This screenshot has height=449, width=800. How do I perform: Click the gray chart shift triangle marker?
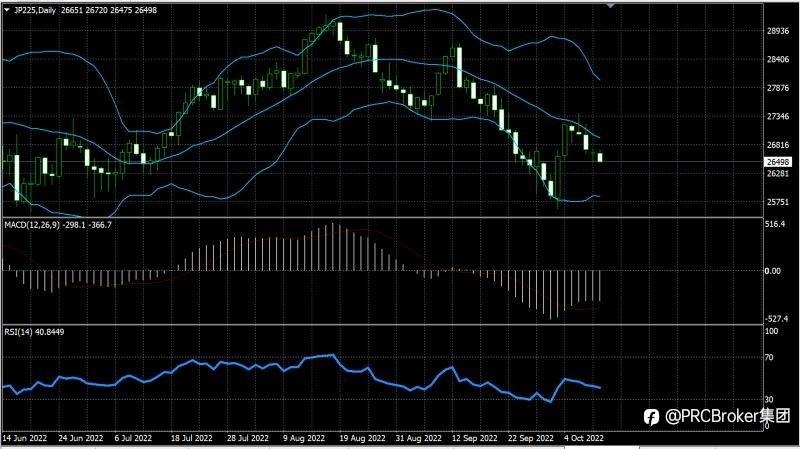pyautogui.click(x=610, y=5)
